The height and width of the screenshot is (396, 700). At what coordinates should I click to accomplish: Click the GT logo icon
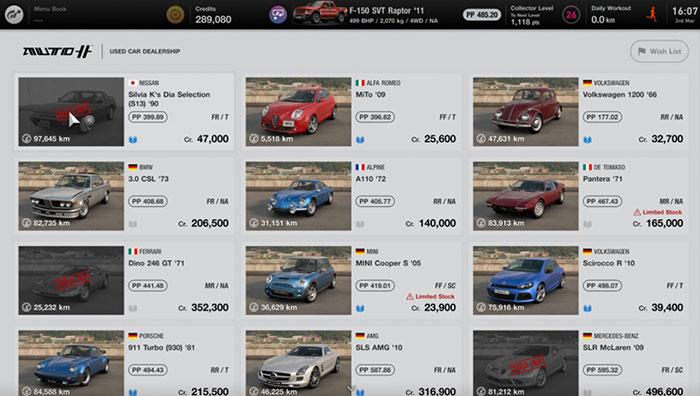point(14,14)
